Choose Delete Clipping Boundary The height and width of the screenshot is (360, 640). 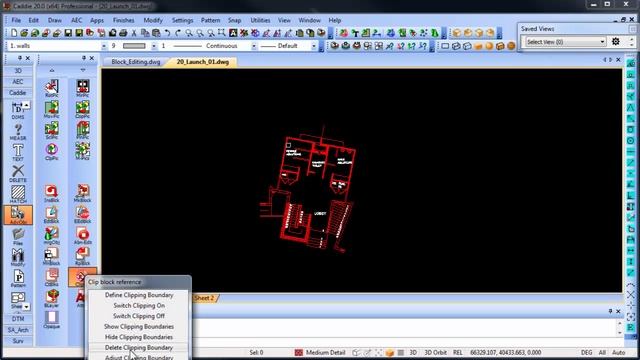[139, 348]
